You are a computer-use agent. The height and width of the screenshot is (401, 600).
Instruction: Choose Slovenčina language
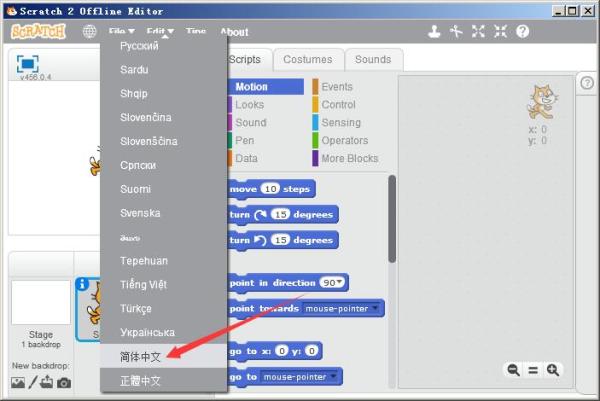(164, 117)
